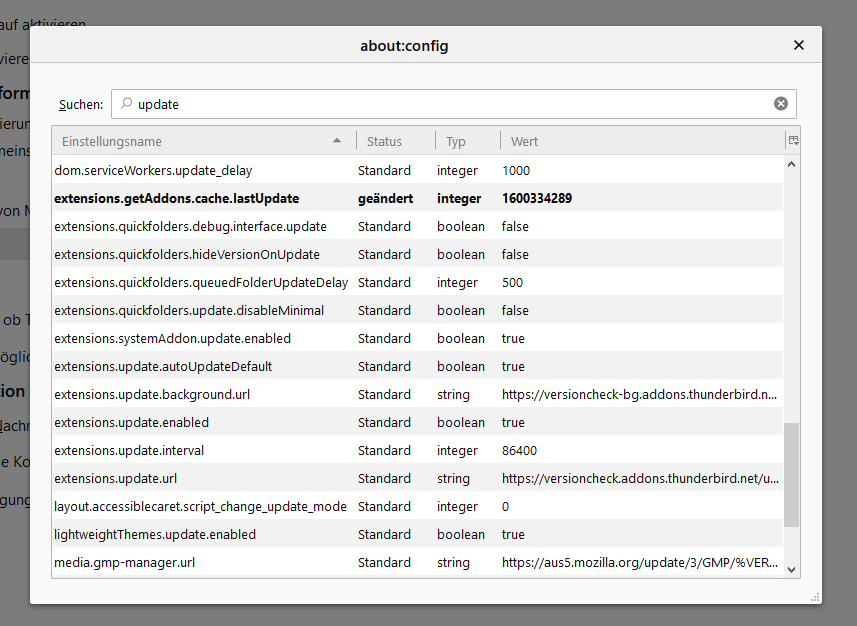Screen dimensions: 857x626
Task: Click the vertical scrollbar thumb
Action: (x=792, y=474)
